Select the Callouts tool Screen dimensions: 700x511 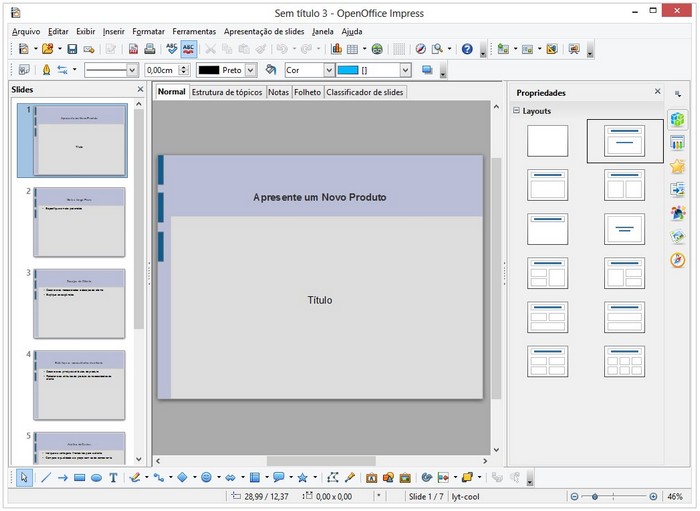coord(279,478)
